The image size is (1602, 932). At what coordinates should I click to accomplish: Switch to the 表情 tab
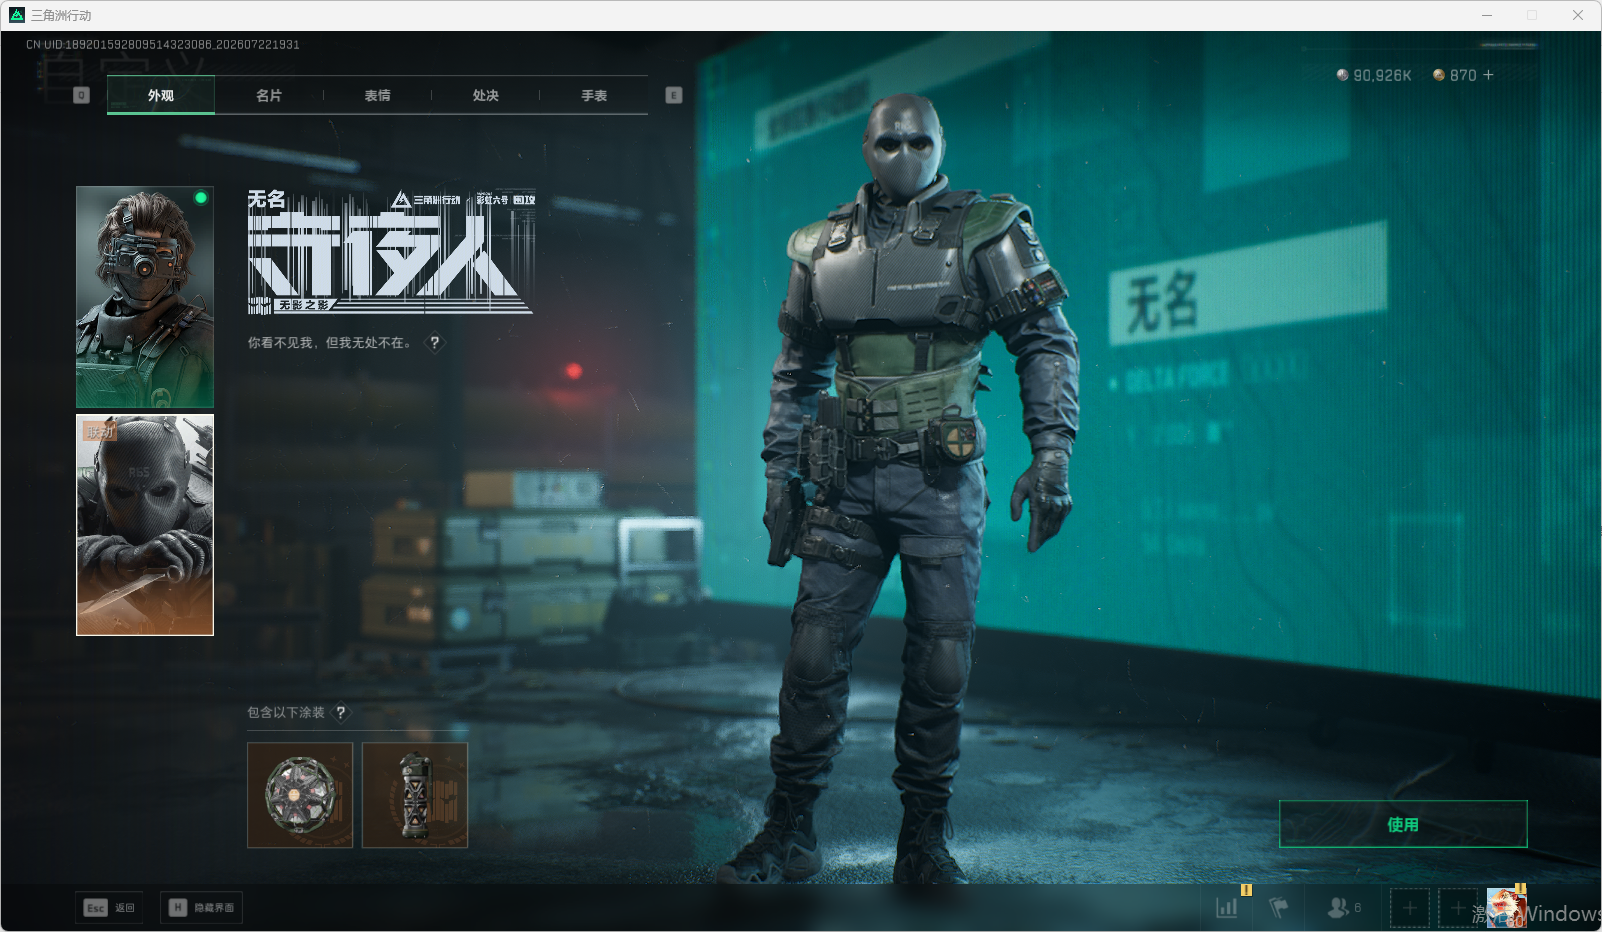tap(377, 95)
